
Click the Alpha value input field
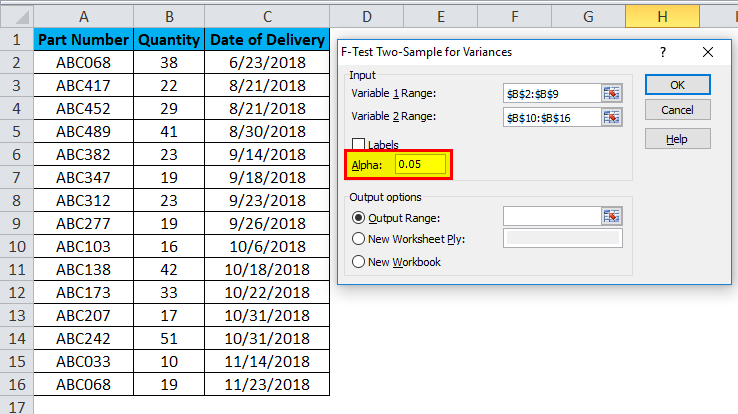point(420,164)
